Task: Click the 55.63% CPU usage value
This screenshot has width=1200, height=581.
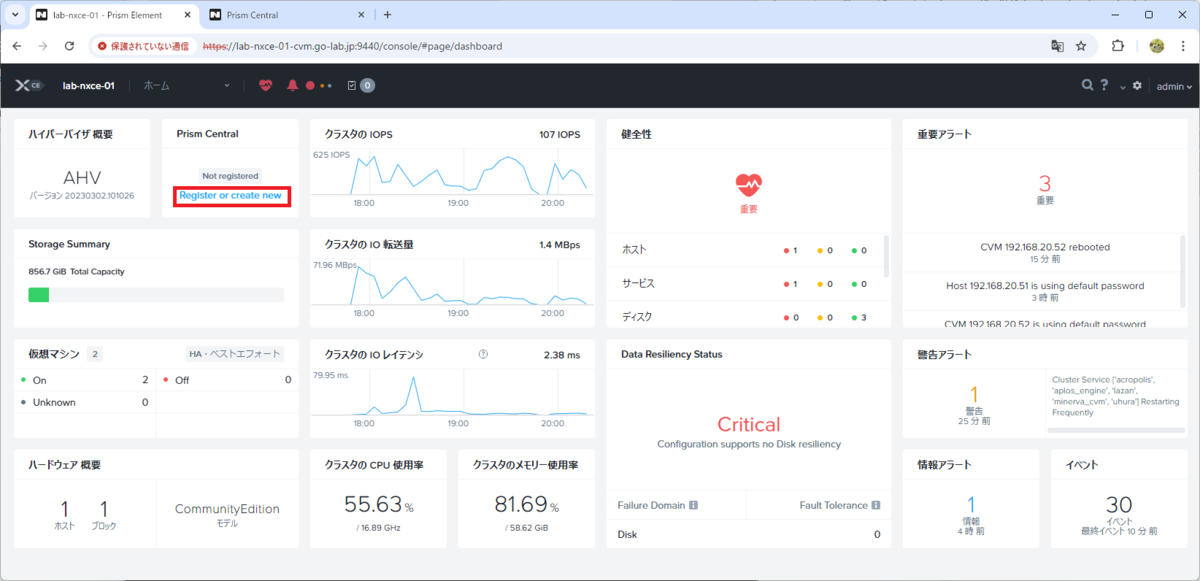Action: [379, 505]
